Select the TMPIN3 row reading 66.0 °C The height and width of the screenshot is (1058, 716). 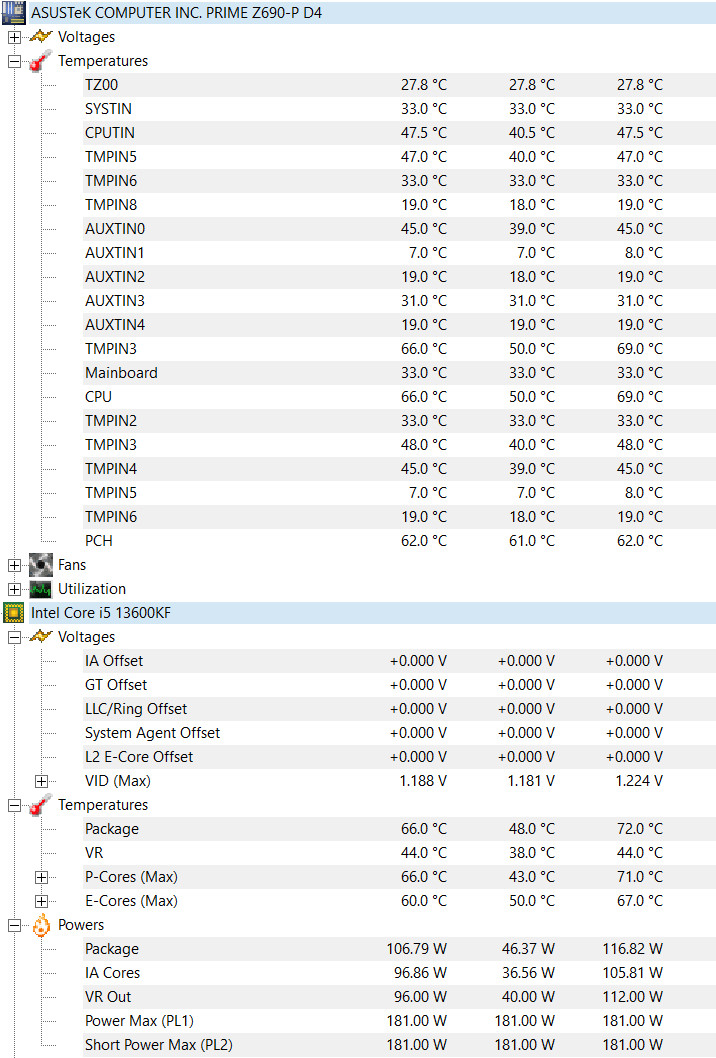[399, 349]
